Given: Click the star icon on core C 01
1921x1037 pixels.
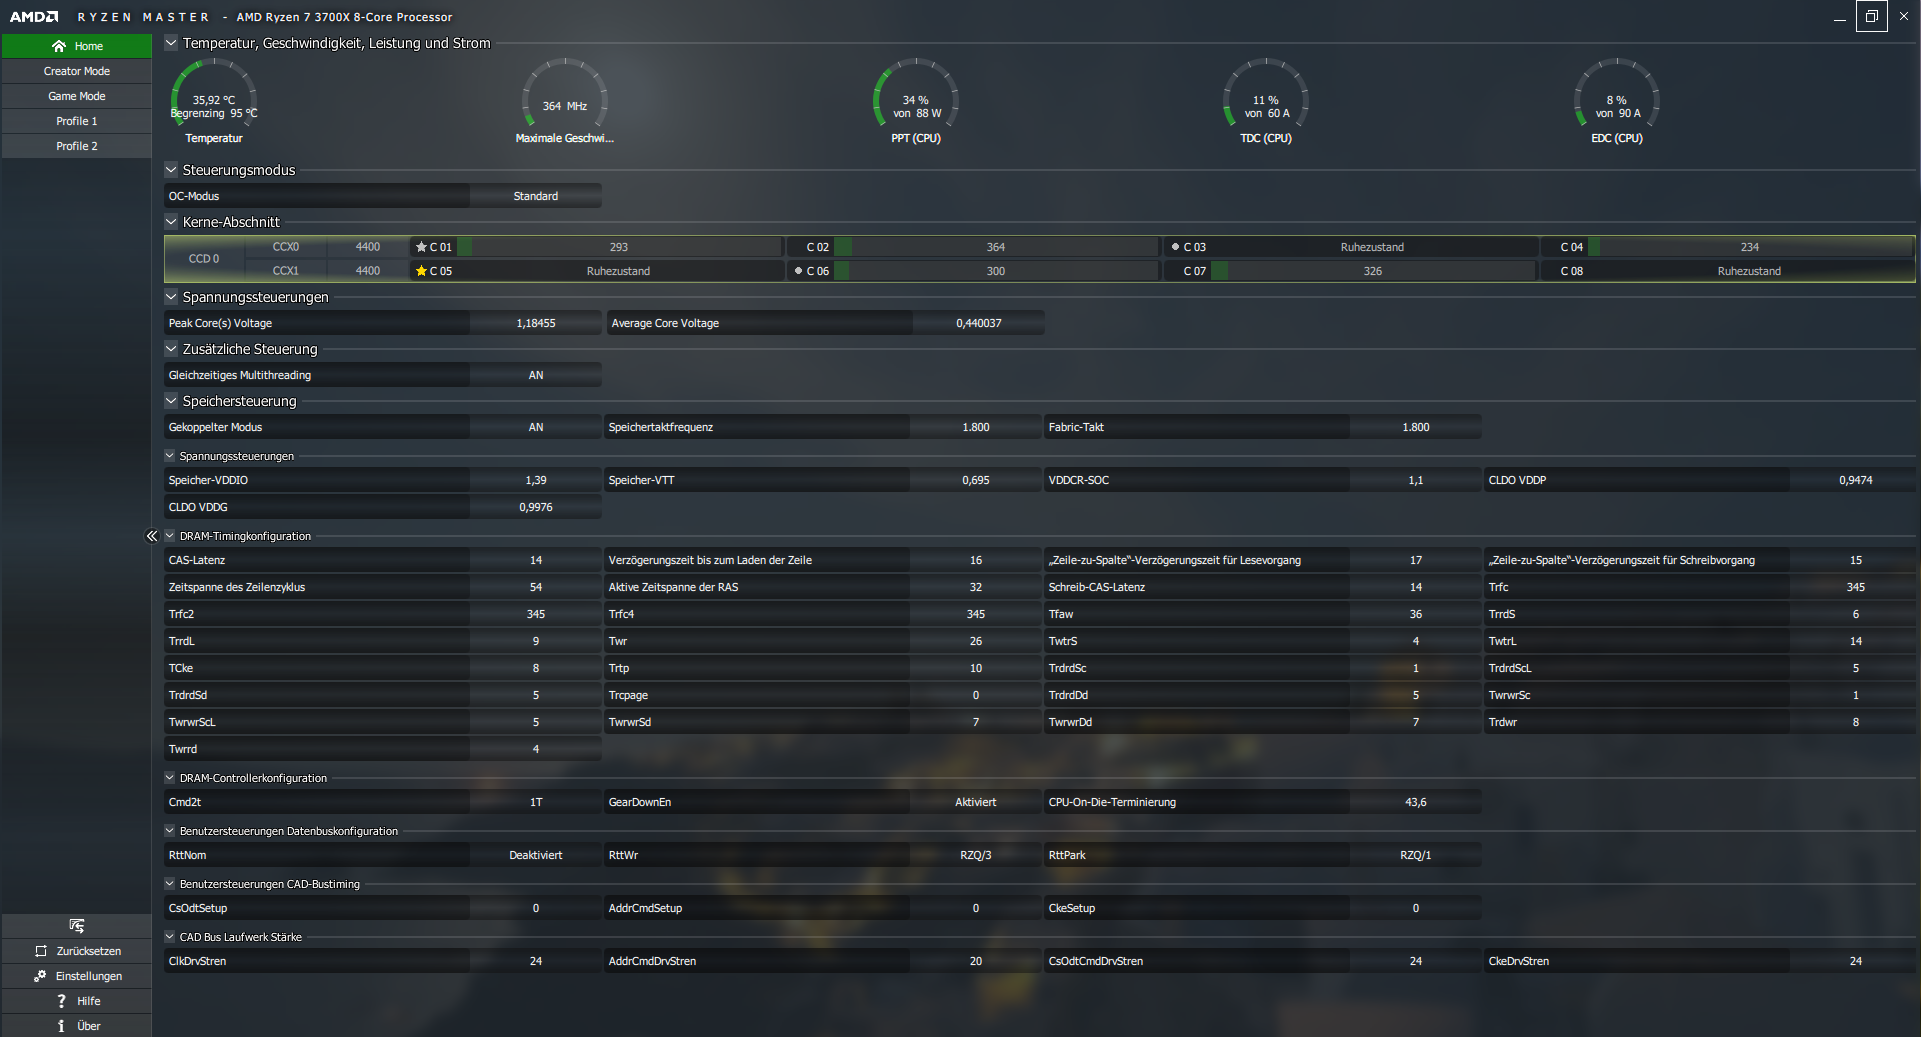Looking at the screenshot, I should [x=421, y=247].
